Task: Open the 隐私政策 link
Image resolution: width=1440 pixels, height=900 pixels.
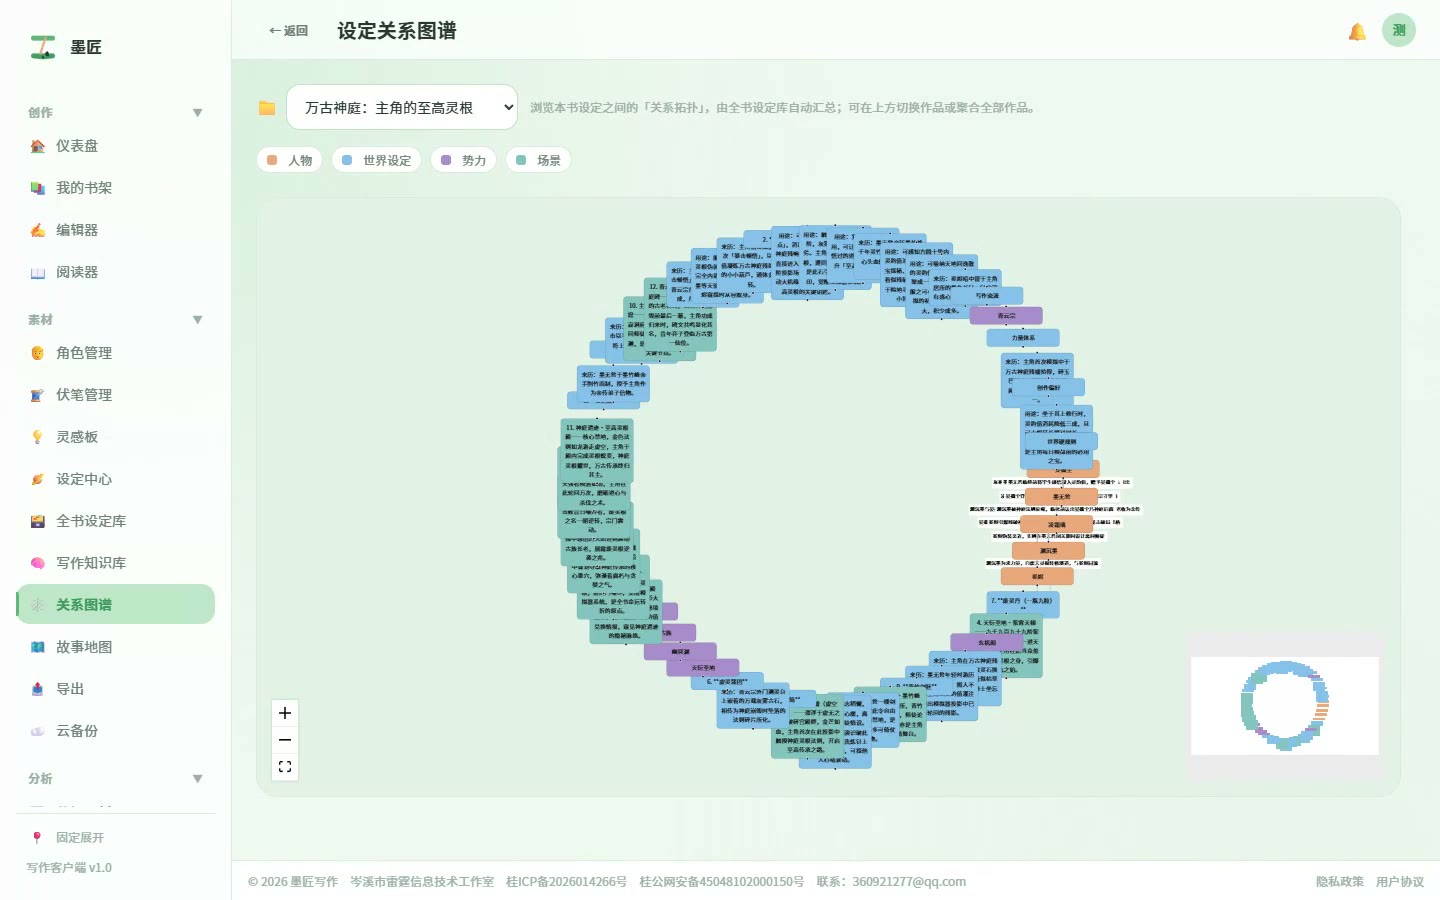Action: point(1340,882)
